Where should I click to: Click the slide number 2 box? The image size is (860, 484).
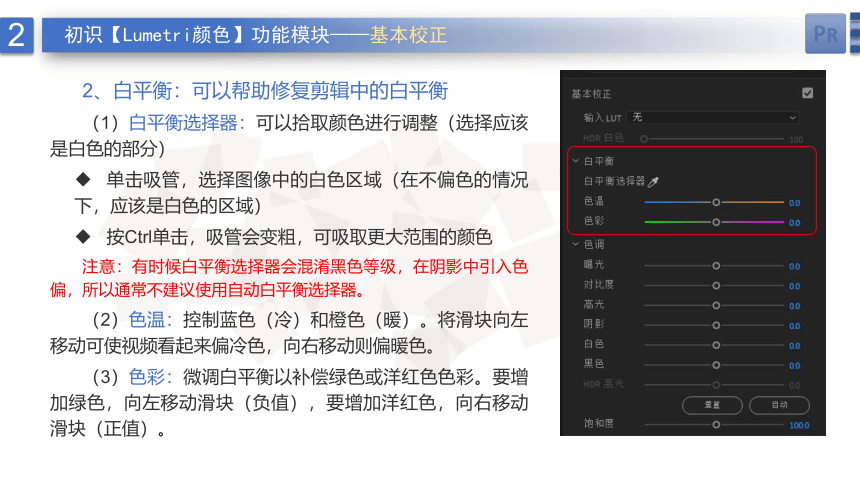16,35
